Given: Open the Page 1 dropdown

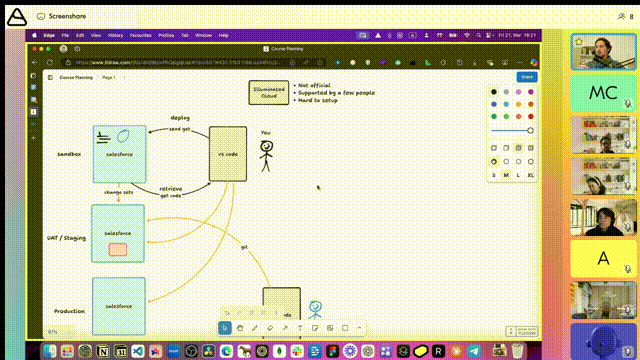Looking at the screenshot, I should pyautogui.click(x=109, y=77).
